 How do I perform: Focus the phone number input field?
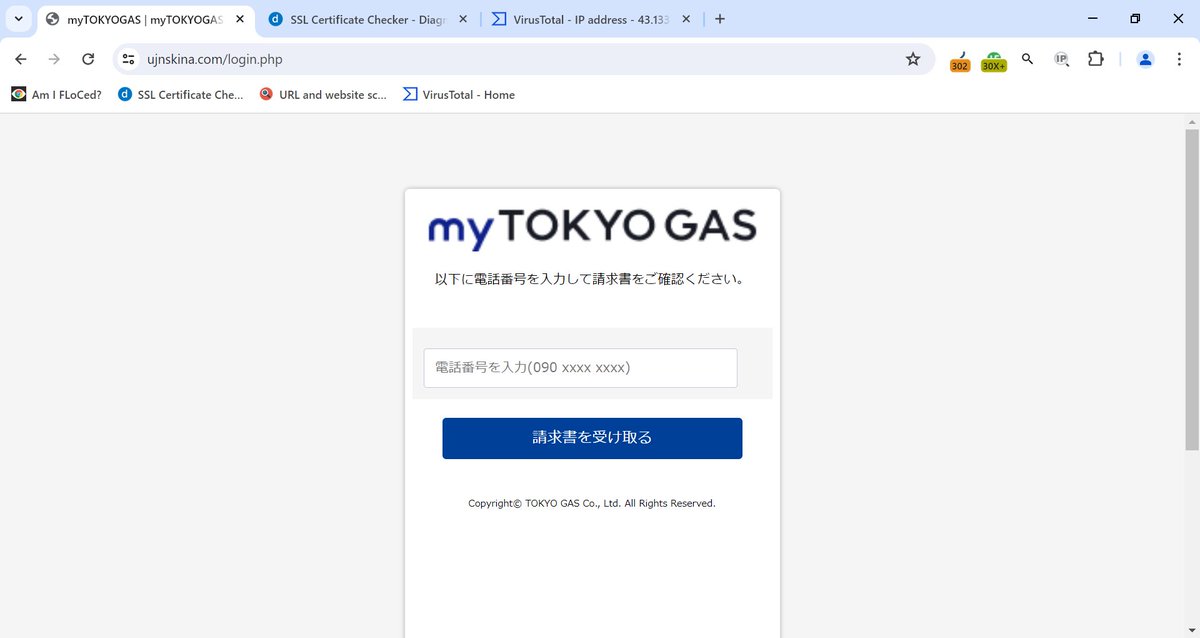pos(580,368)
